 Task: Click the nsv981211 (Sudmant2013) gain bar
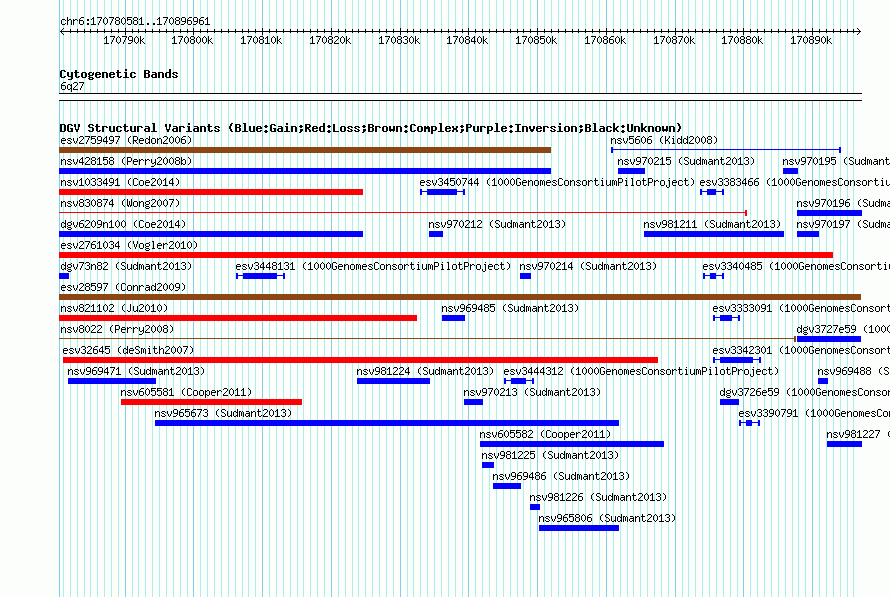pos(714,234)
